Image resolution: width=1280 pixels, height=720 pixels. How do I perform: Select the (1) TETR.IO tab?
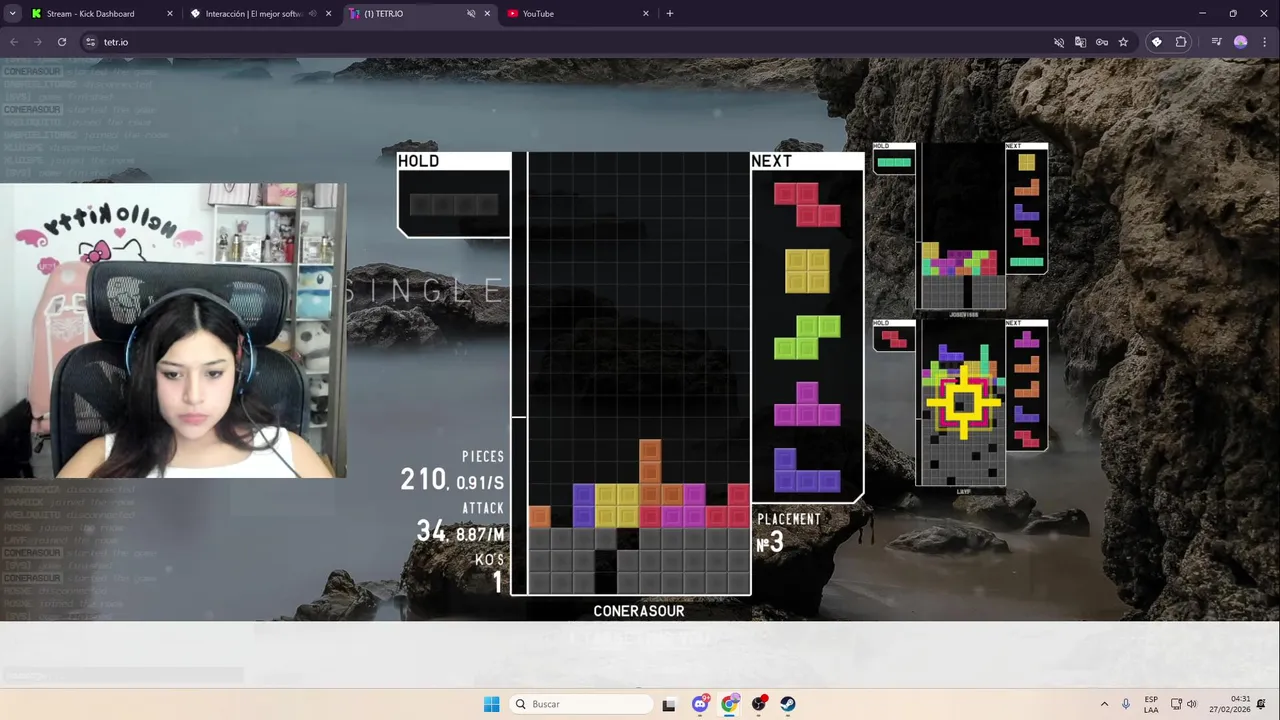point(420,14)
